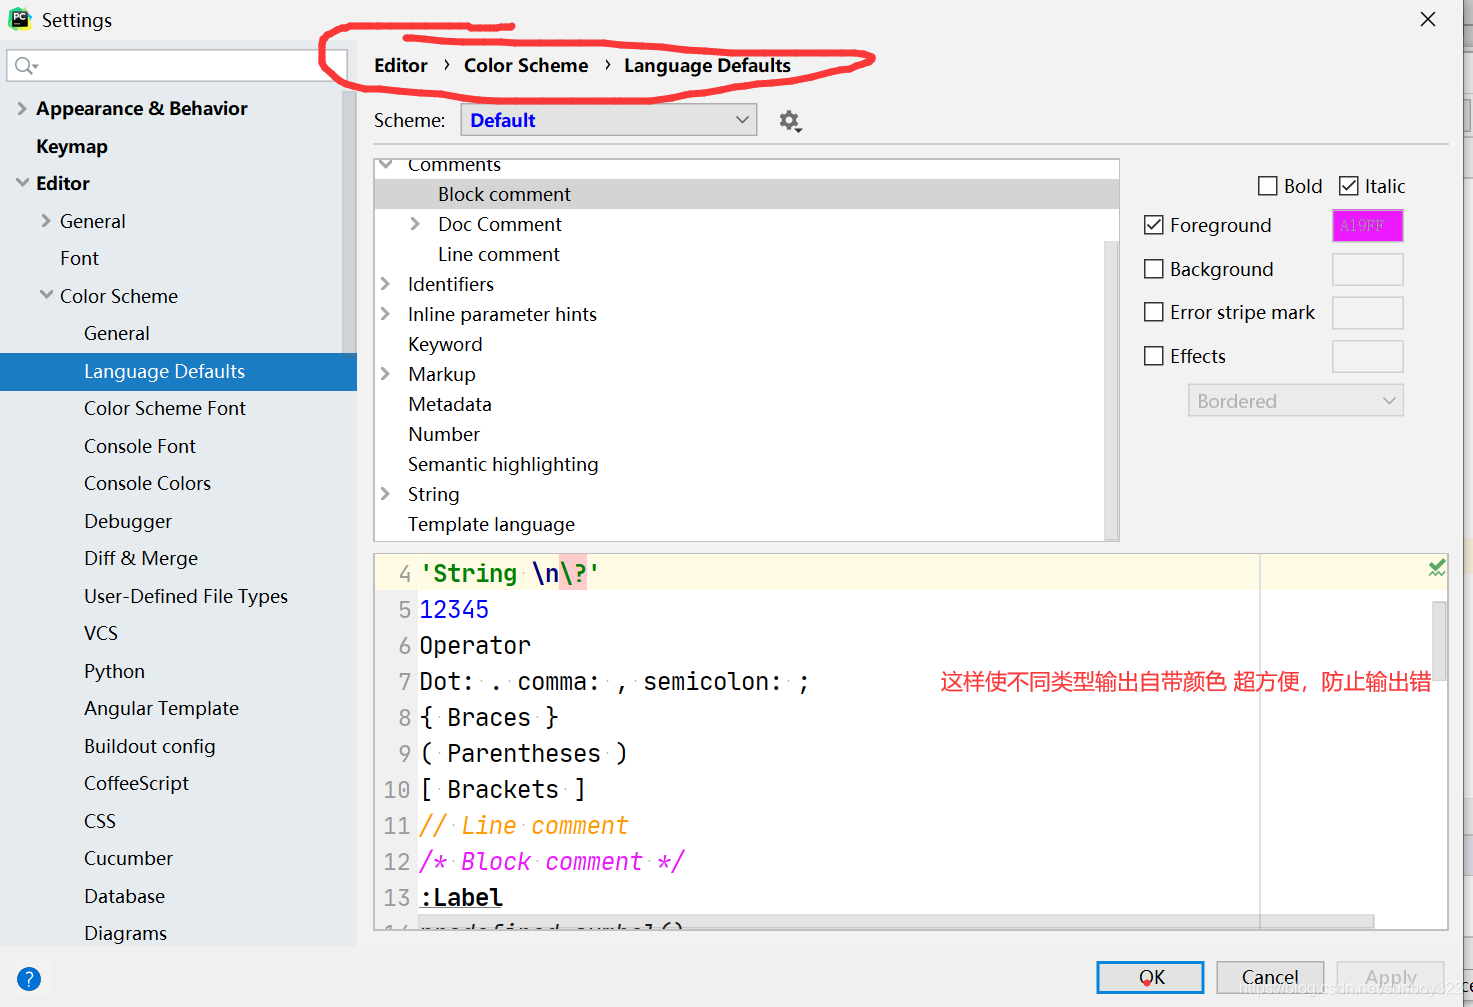Expand the Markup node

[385, 374]
